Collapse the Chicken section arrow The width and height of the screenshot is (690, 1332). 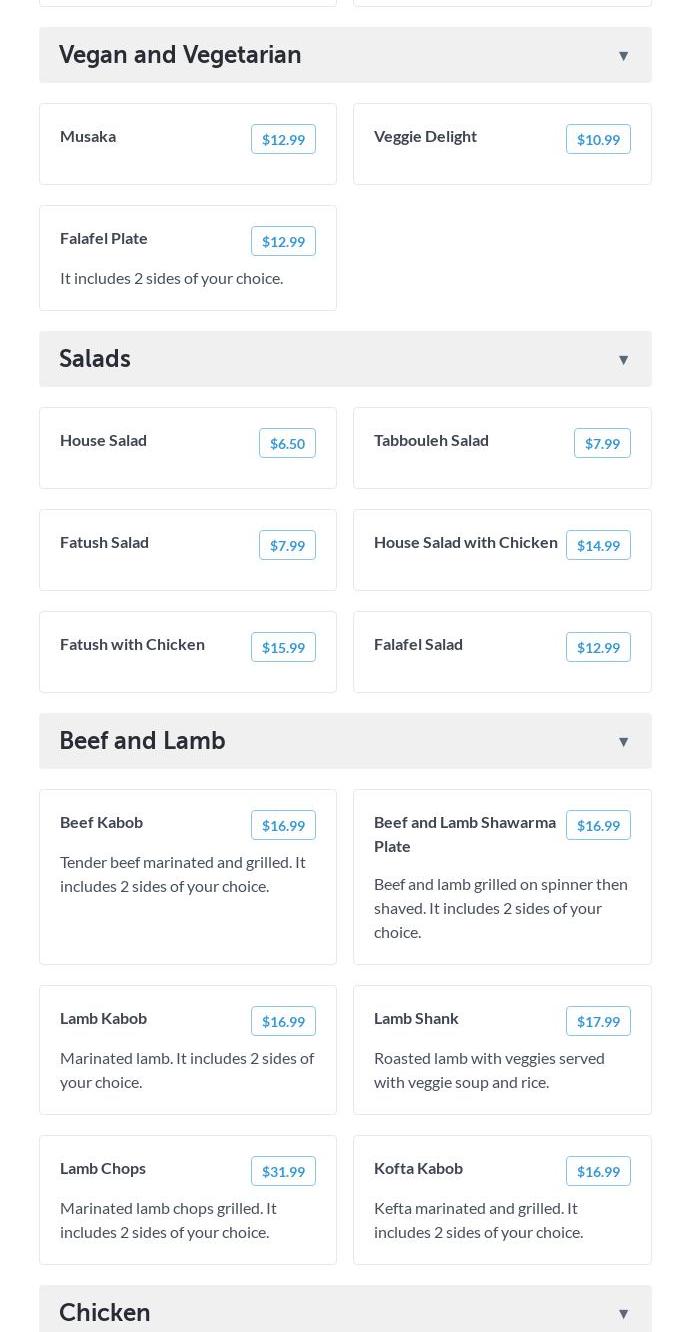point(623,1314)
